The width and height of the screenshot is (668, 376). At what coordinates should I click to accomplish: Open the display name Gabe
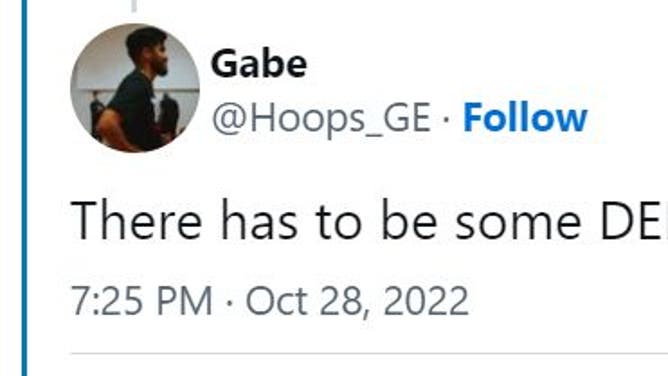(x=259, y=63)
